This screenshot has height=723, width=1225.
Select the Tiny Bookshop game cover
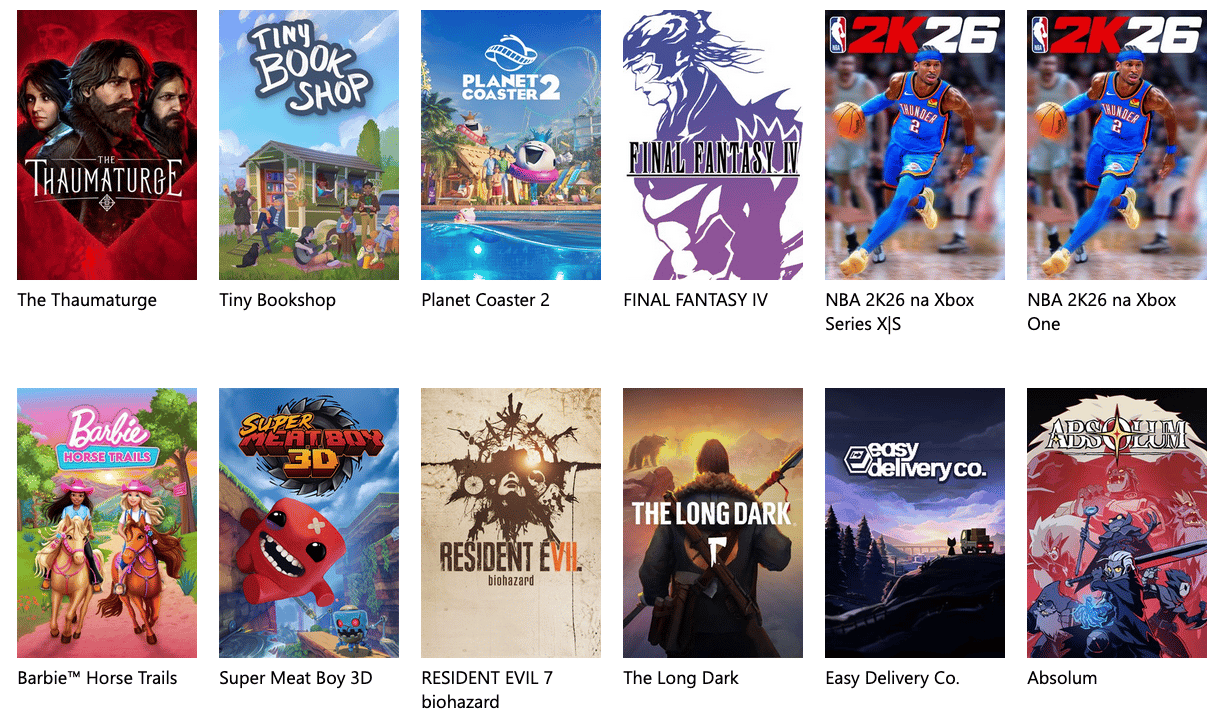309,145
